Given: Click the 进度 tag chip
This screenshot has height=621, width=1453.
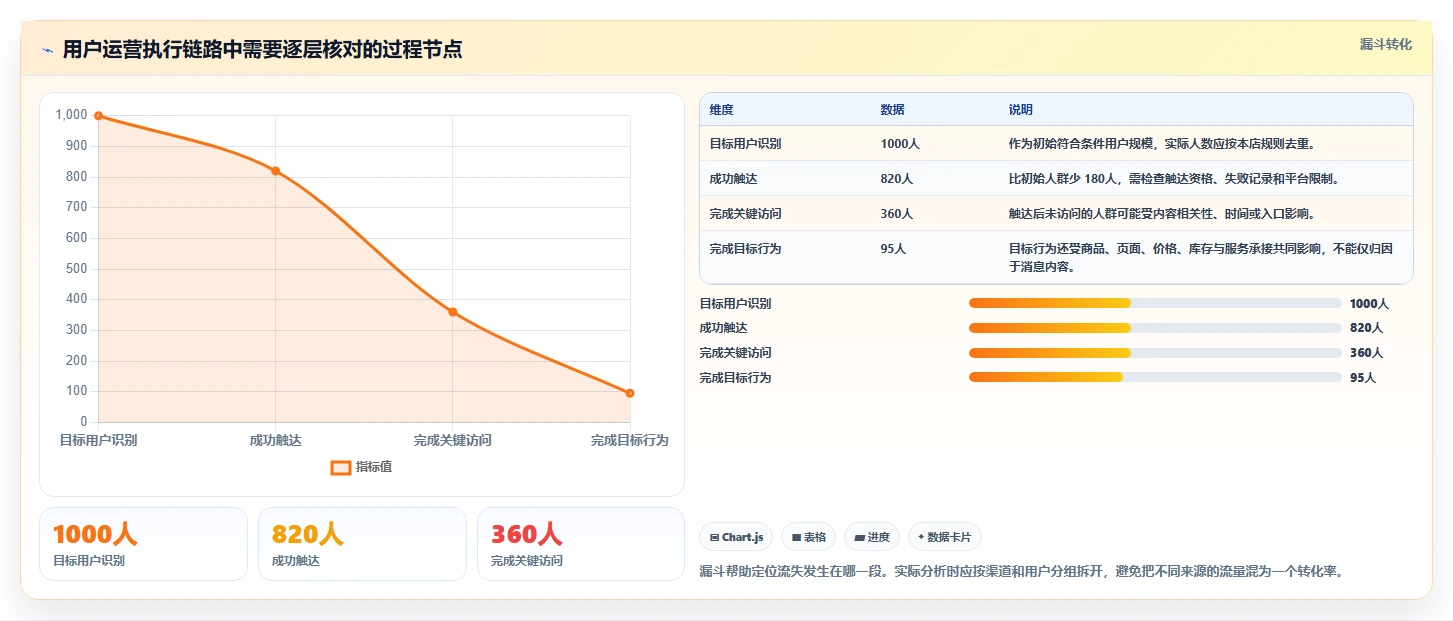Looking at the screenshot, I should pyautogui.click(x=872, y=537).
